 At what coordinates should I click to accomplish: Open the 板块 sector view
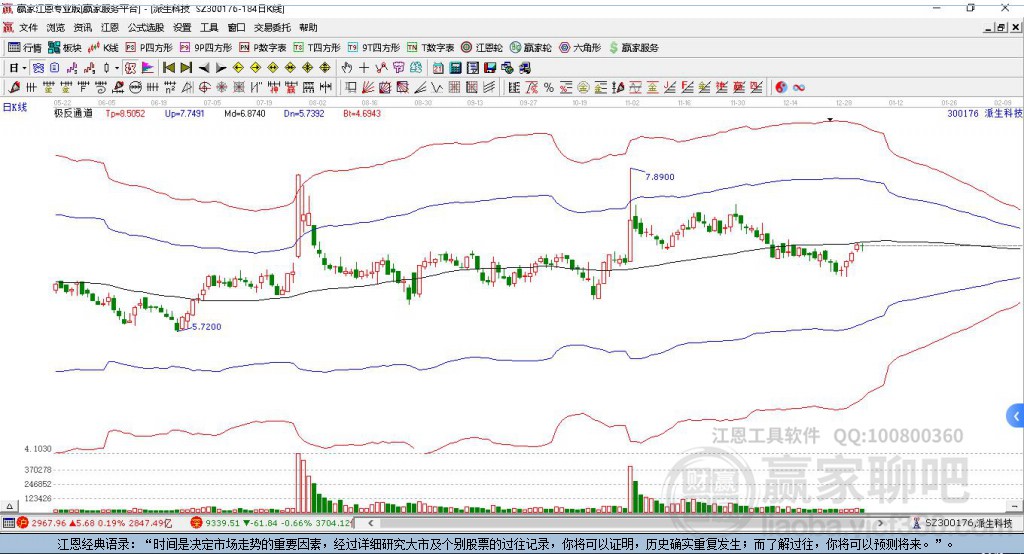tap(65, 48)
